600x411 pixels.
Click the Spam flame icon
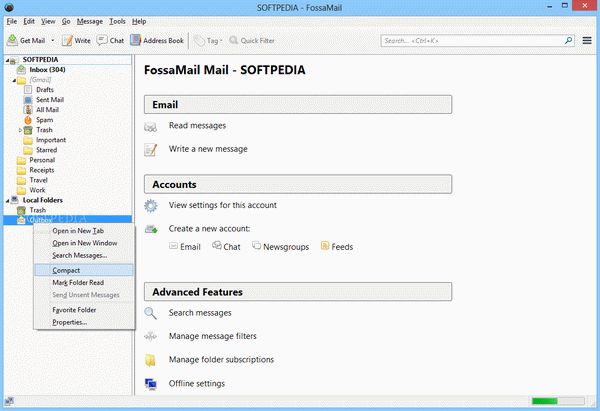click(x=28, y=120)
